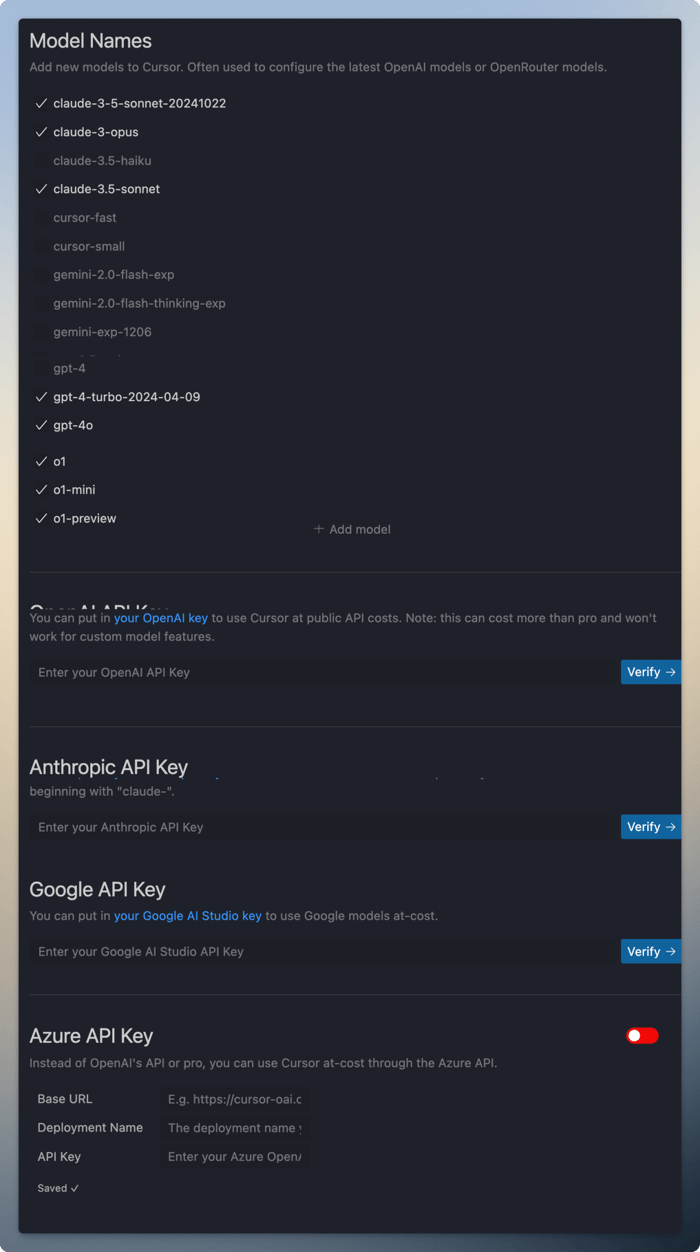This screenshot has height=1252, width=700.
Task: Uncheck the gpt-4o model
Action: [x=42, y=425]
